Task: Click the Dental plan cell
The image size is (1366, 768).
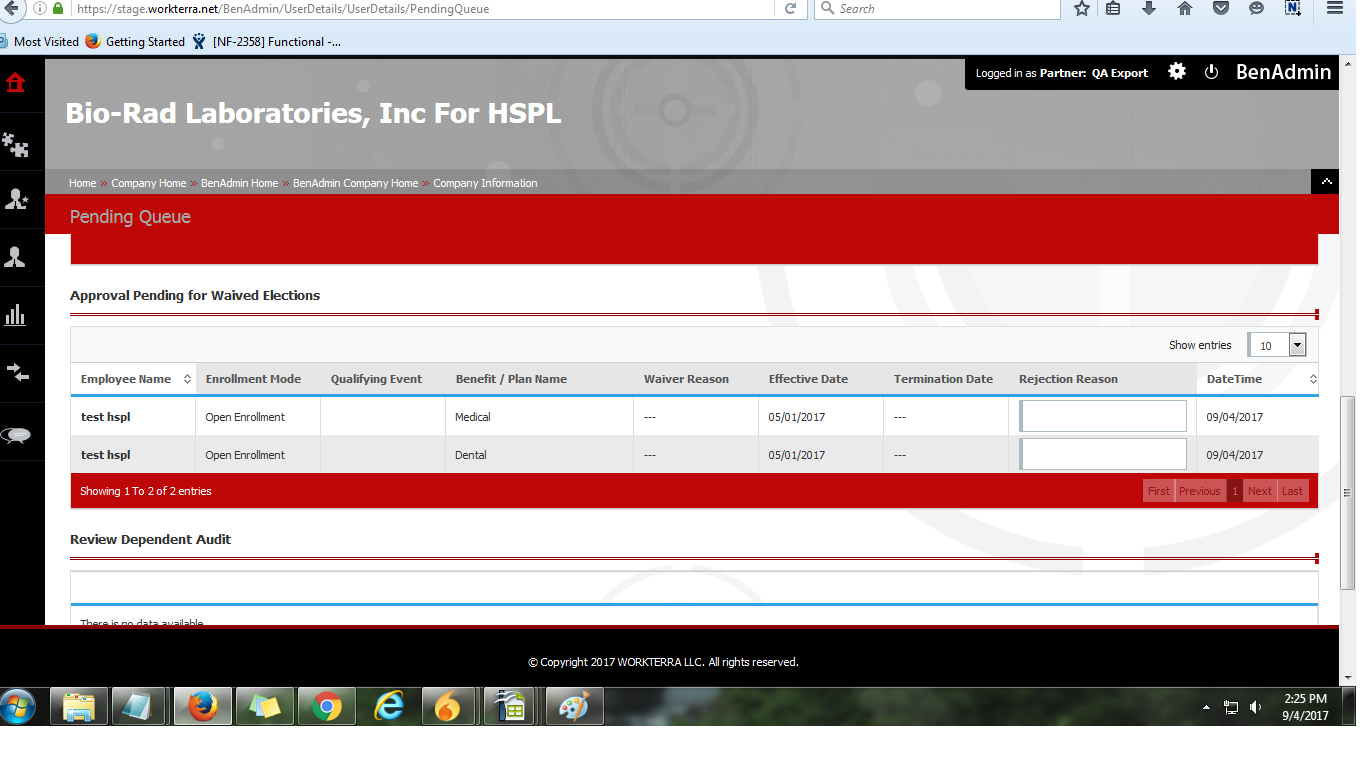Action: pyautogui.click(x=539, y=455)
